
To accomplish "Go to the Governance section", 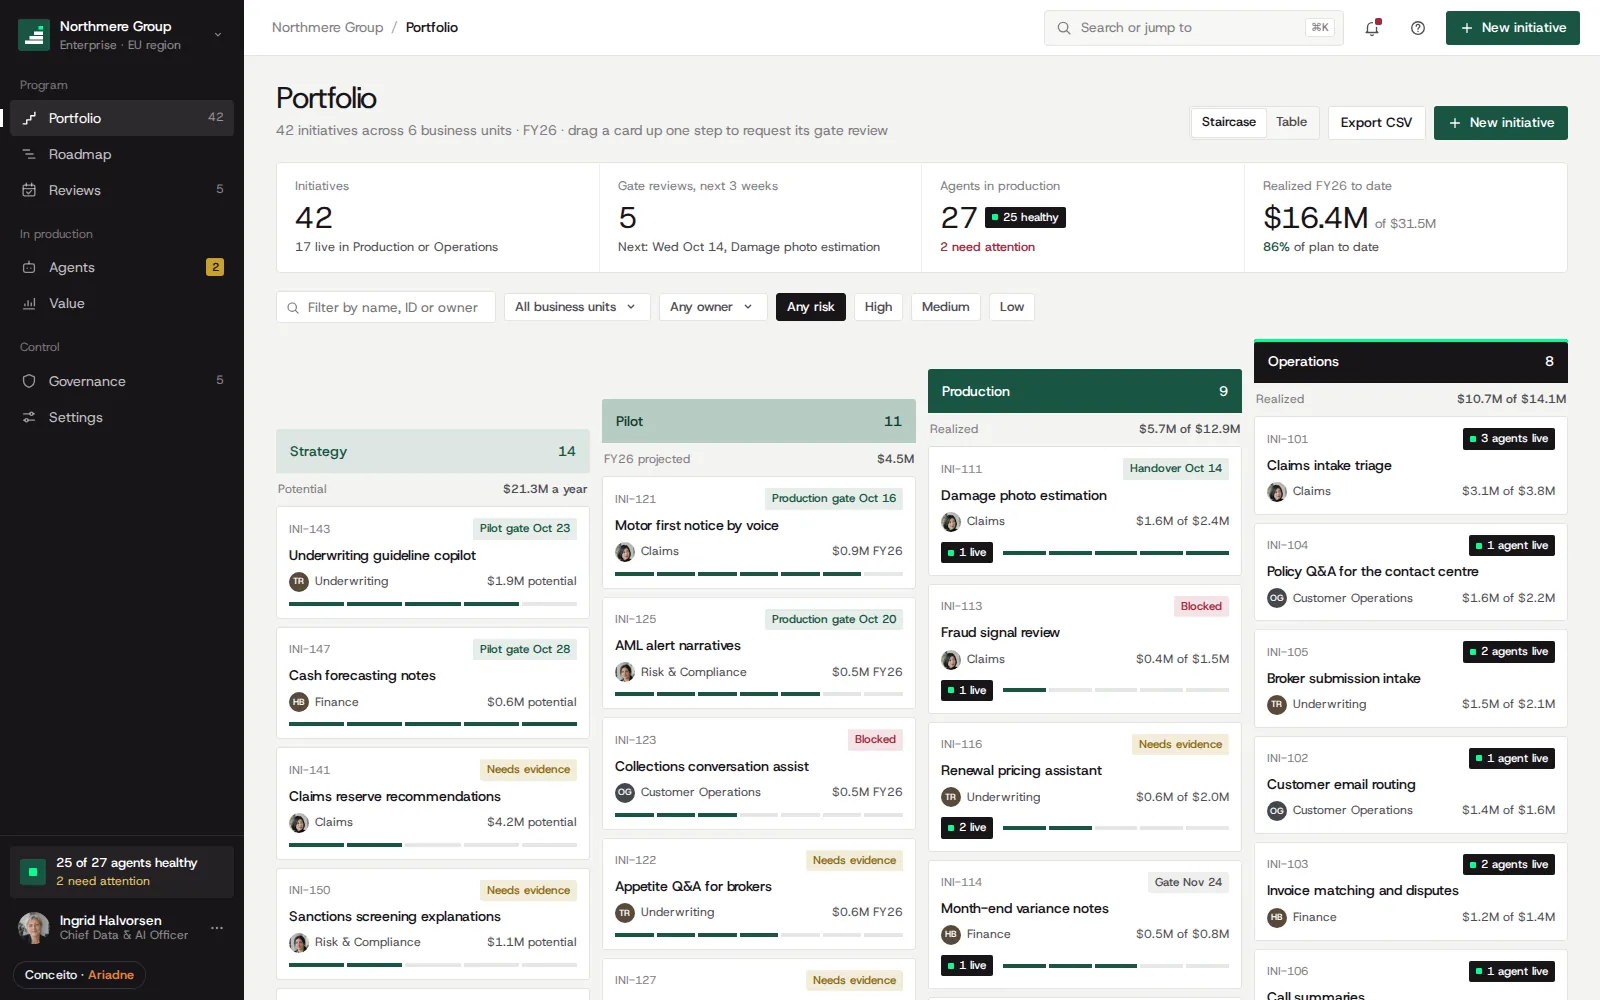I will tap(122, 381).
